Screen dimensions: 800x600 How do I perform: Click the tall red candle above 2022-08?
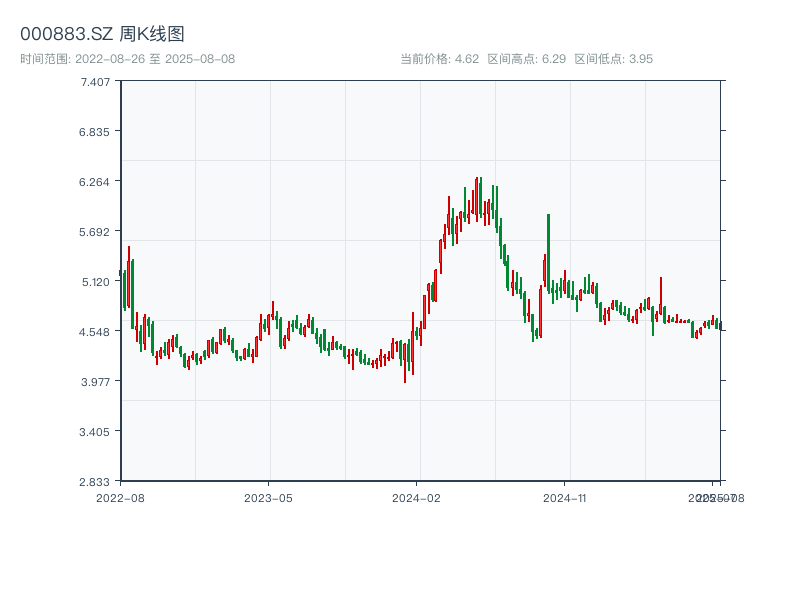click(128, 275)
